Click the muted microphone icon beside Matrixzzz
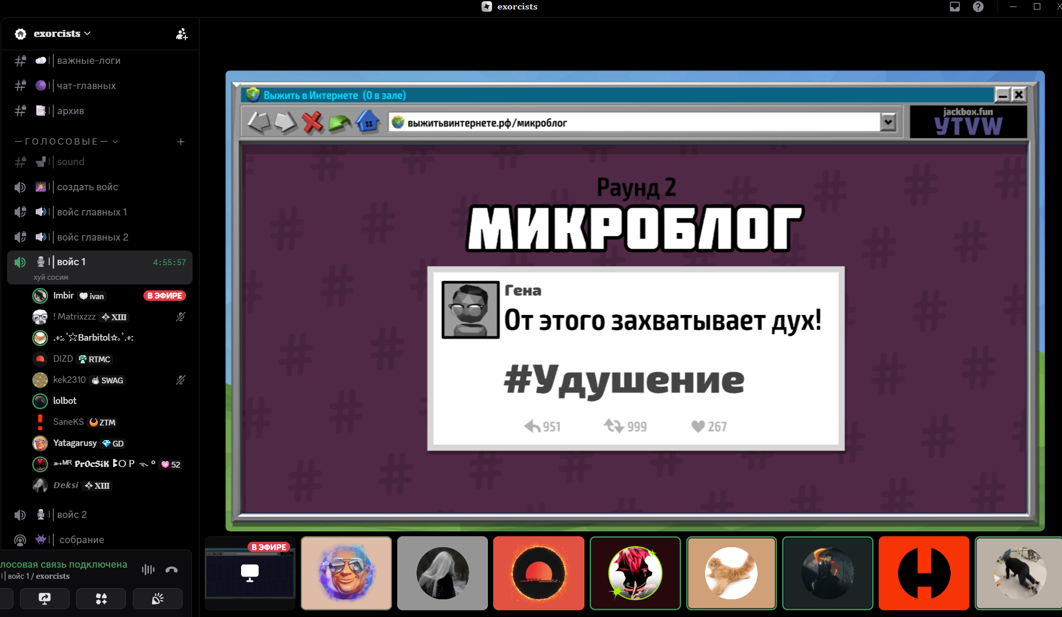The height and width of the screenshot is (617, 1062). pyautogui.click(x=181, y=316)
